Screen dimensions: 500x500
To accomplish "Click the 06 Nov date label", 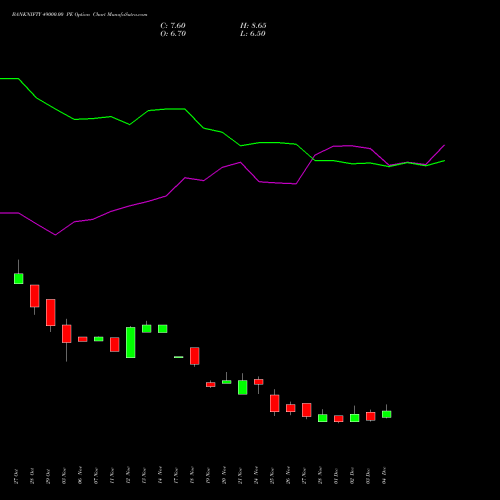I will [80, 475].
